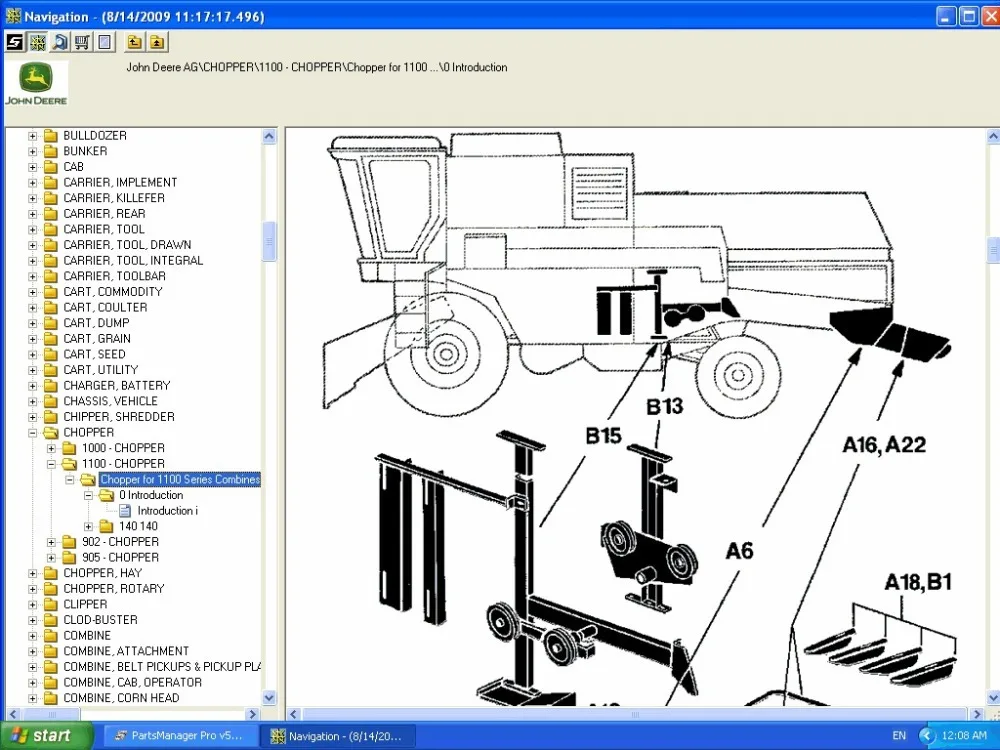Image resolution: width=1000 pixels, height=750 pixels.
Task: Select CHASSIS, VEHICLE entry
Action: (110, 401)
